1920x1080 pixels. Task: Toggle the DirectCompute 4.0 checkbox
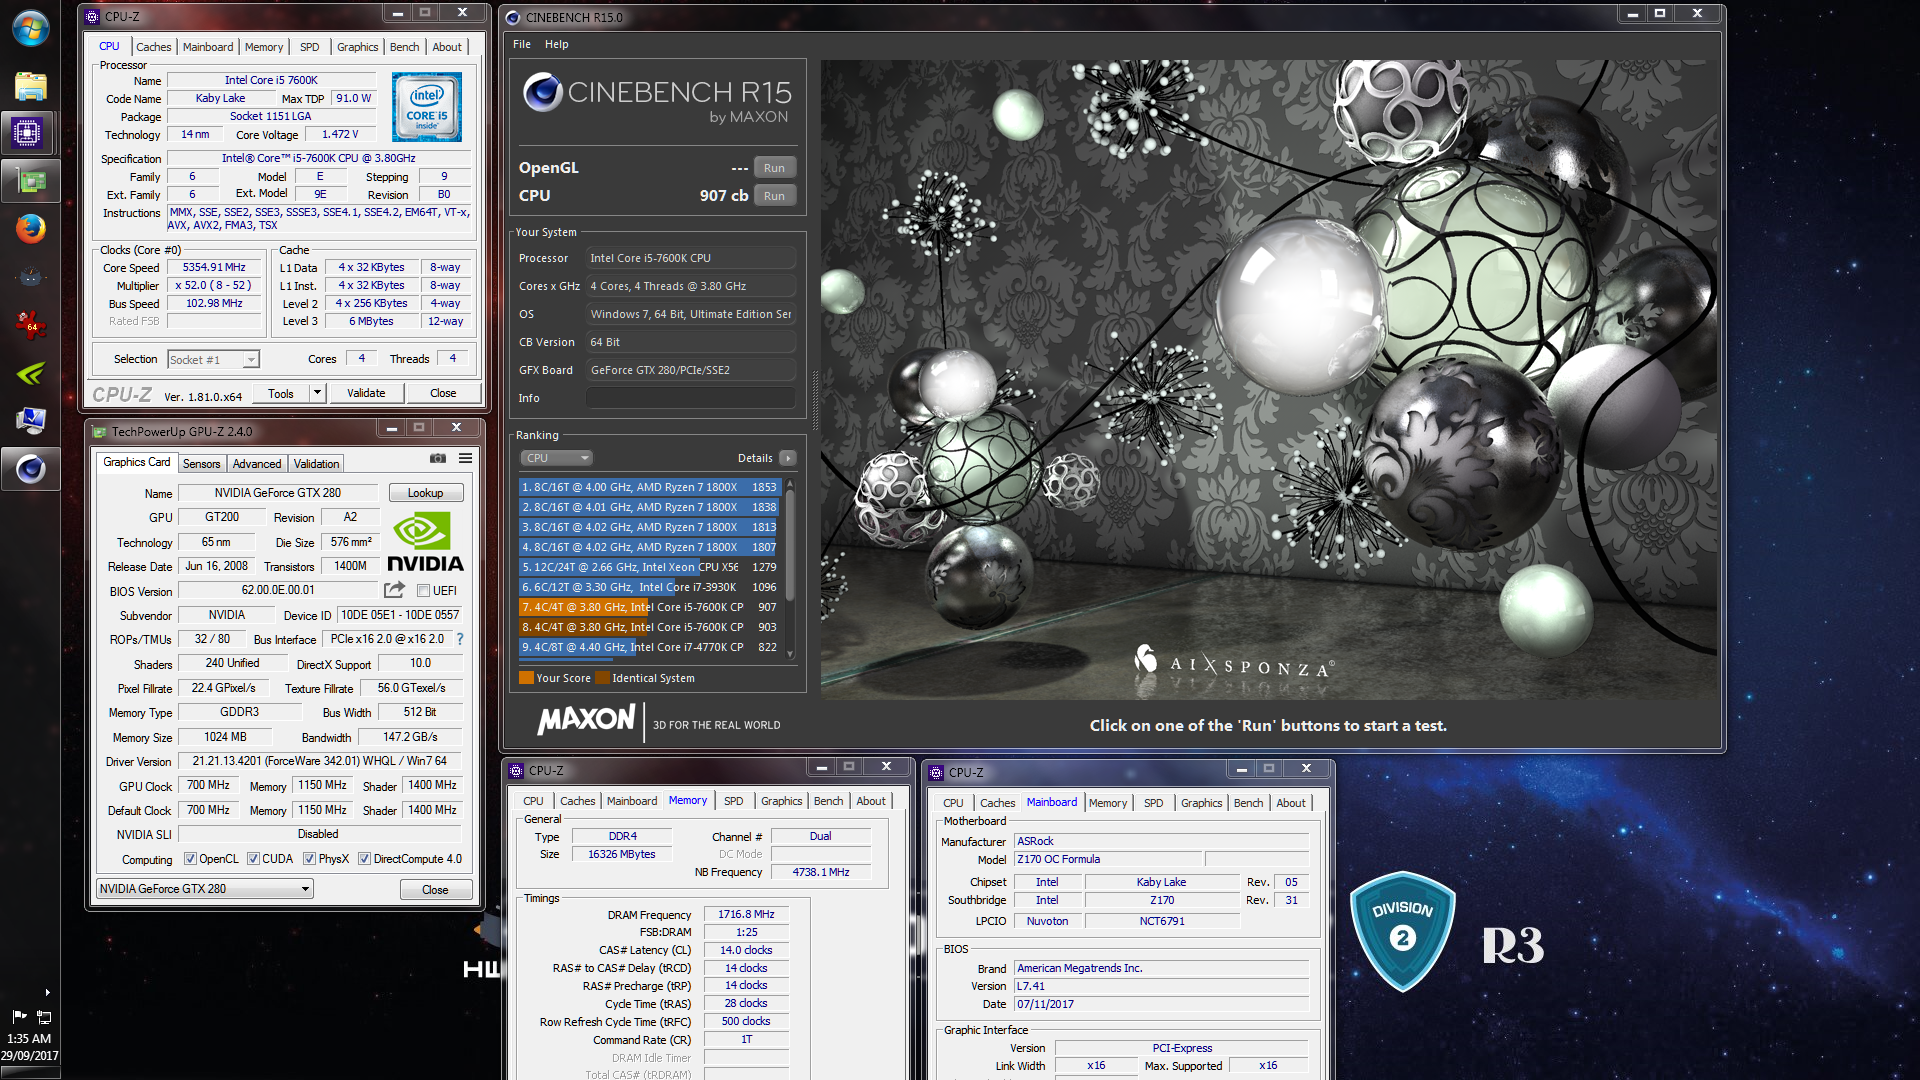pos(364,859)
